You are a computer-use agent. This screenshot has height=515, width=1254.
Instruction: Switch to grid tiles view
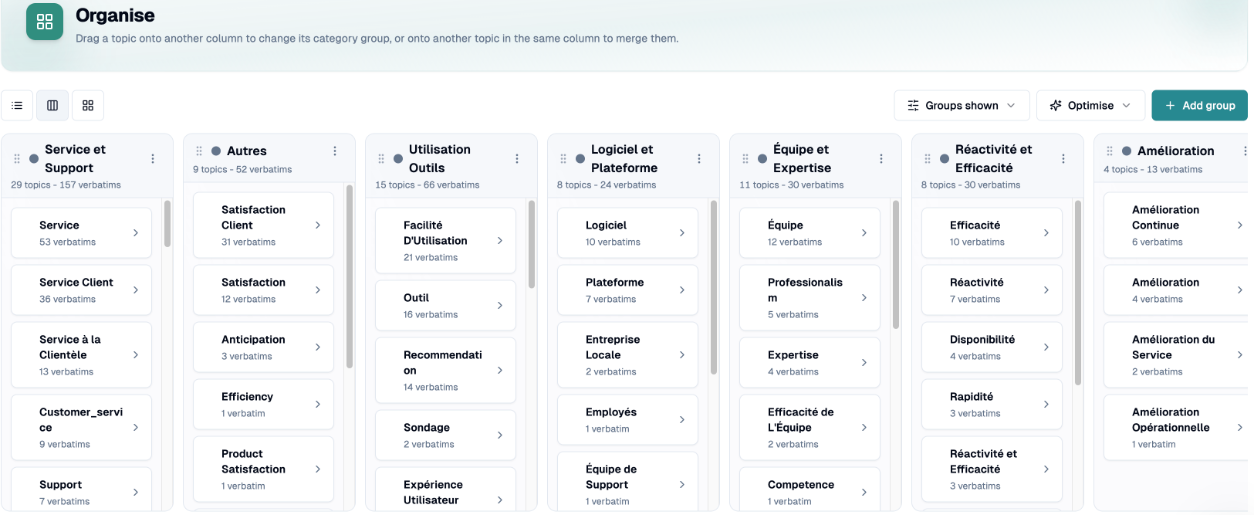[88, 105]
